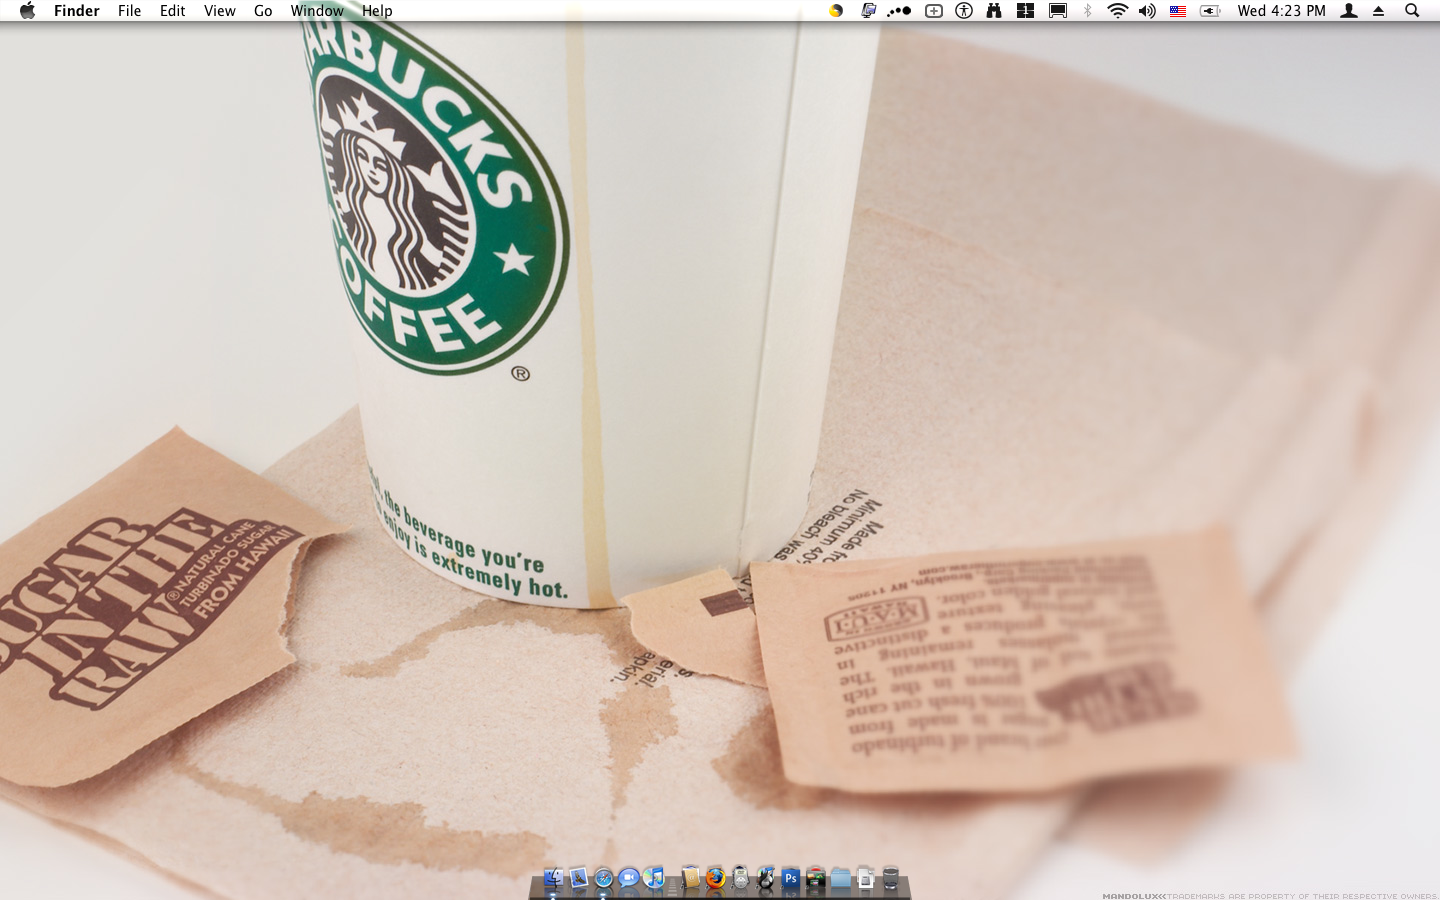Open the View menu
This screenshot has width=1440, height=900.
pos(219,11)
